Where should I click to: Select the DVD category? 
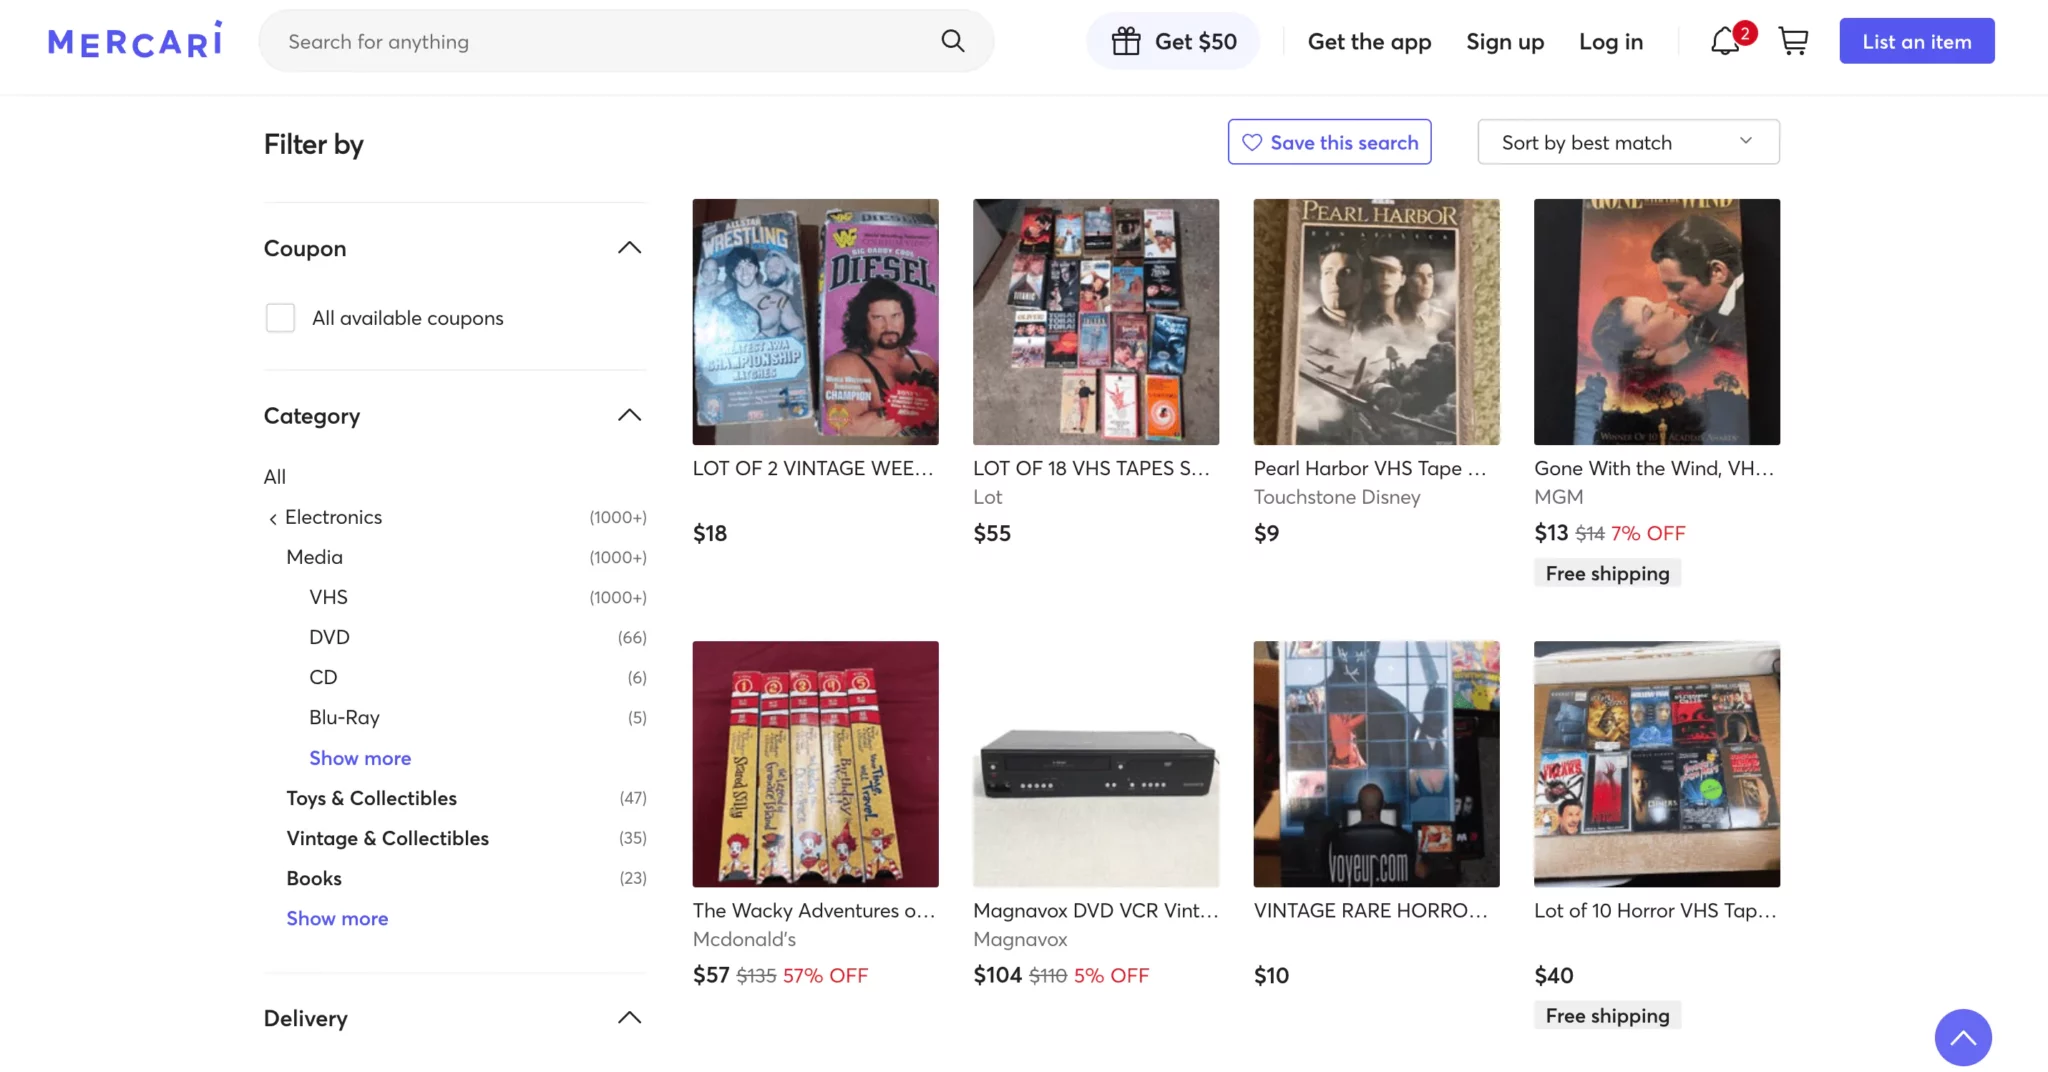point(329,637)
